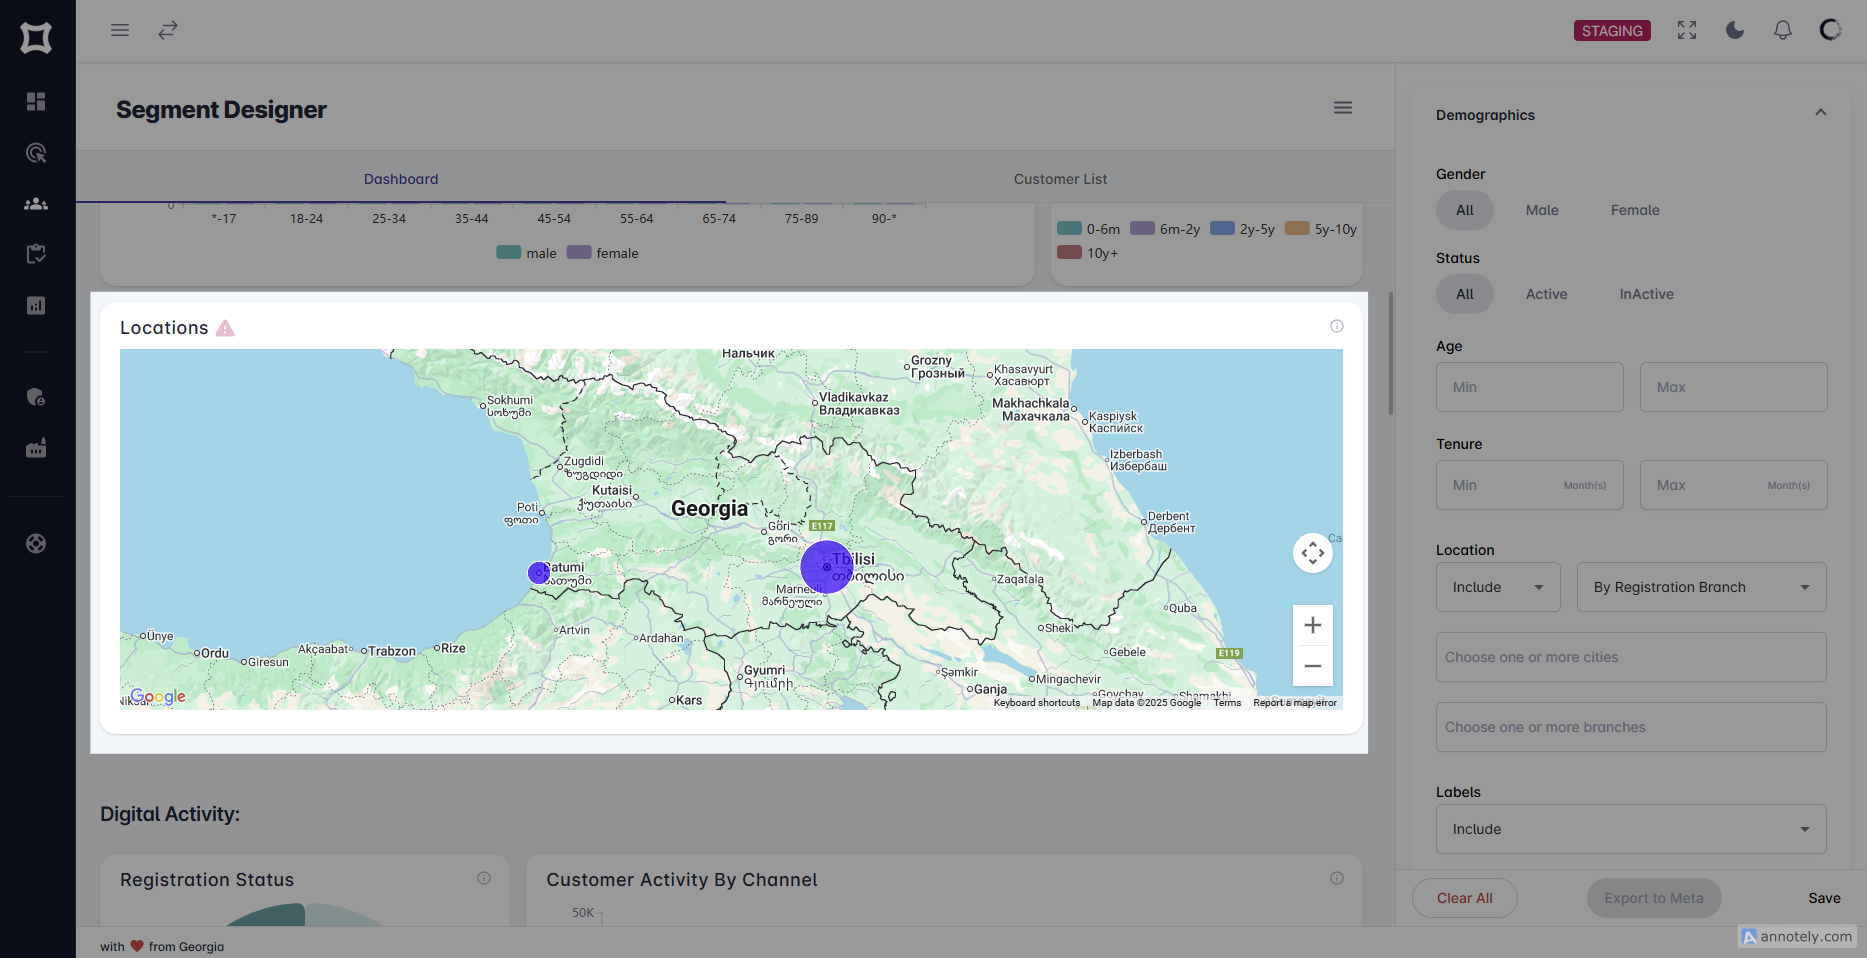Open customers group icon in sidebar
Screen dimensions: 1867x958
tap(36, 204)
